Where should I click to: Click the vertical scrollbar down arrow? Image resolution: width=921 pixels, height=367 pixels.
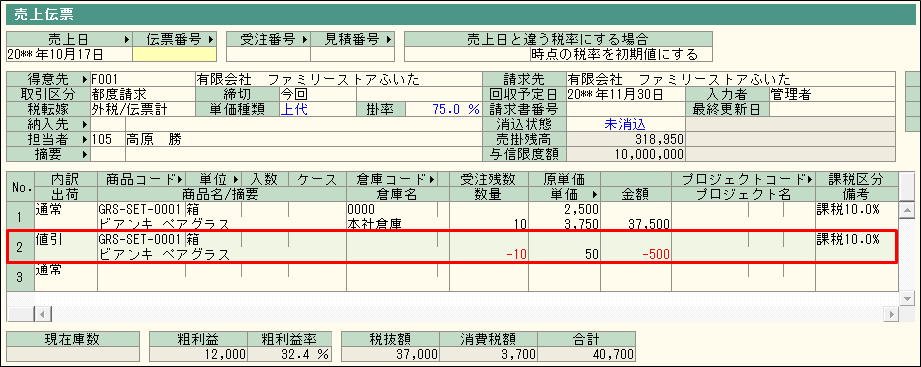pyautogui.click(x=907, y=298)
